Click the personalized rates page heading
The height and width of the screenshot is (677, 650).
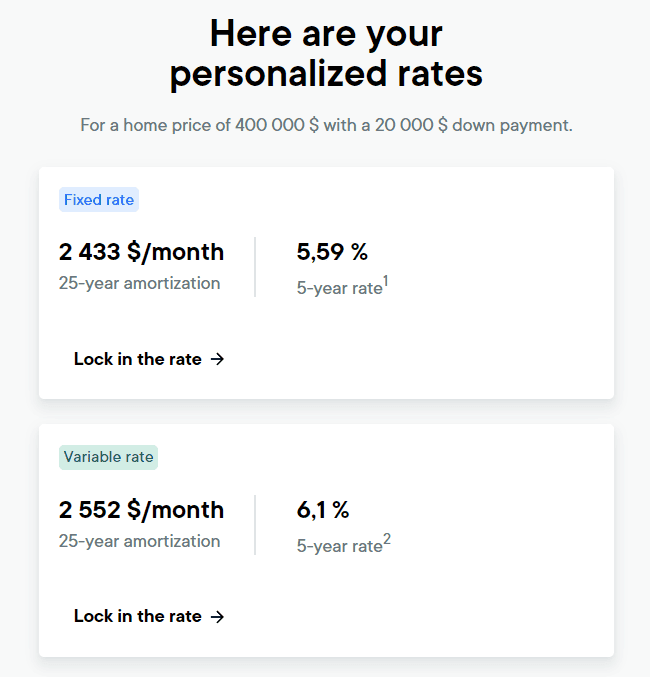pos(326,54)
